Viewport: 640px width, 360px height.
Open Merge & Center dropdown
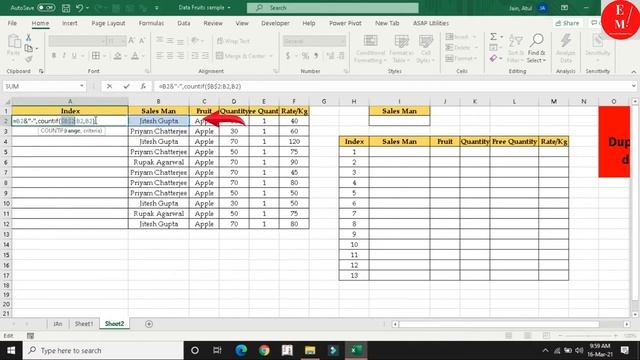[x=271, y=56]
